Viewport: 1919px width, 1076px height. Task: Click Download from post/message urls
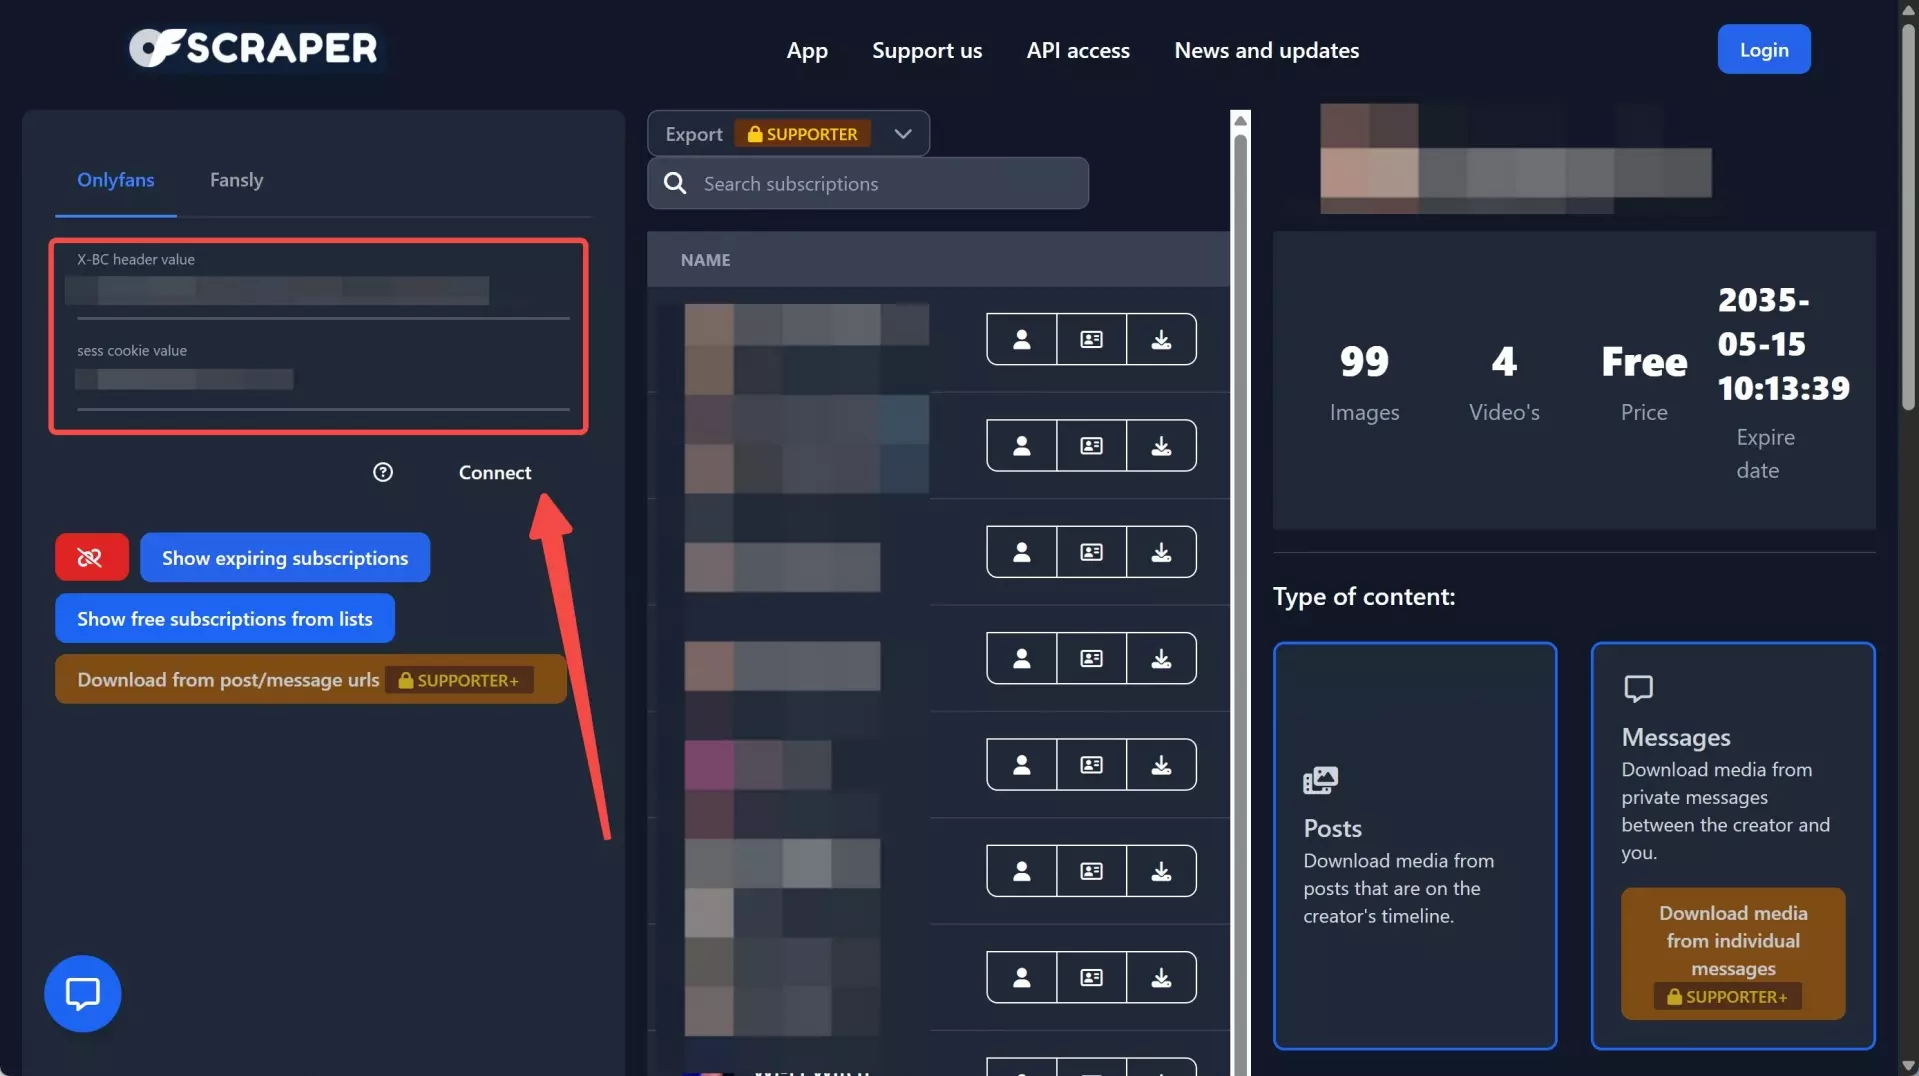(311, 679)
